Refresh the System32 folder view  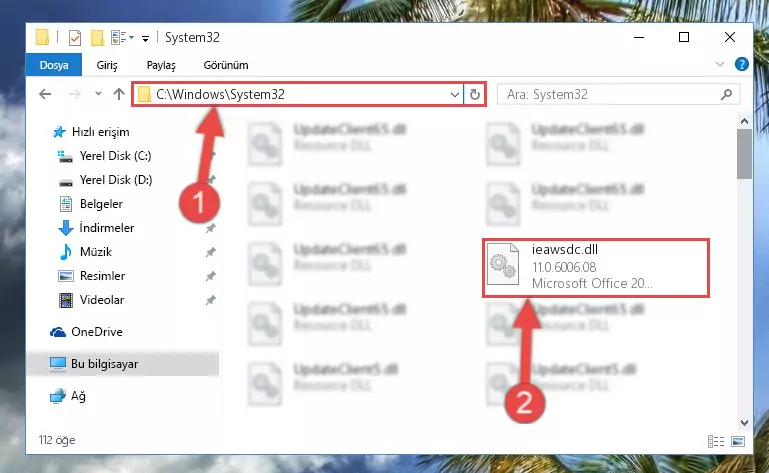point(474,94)
